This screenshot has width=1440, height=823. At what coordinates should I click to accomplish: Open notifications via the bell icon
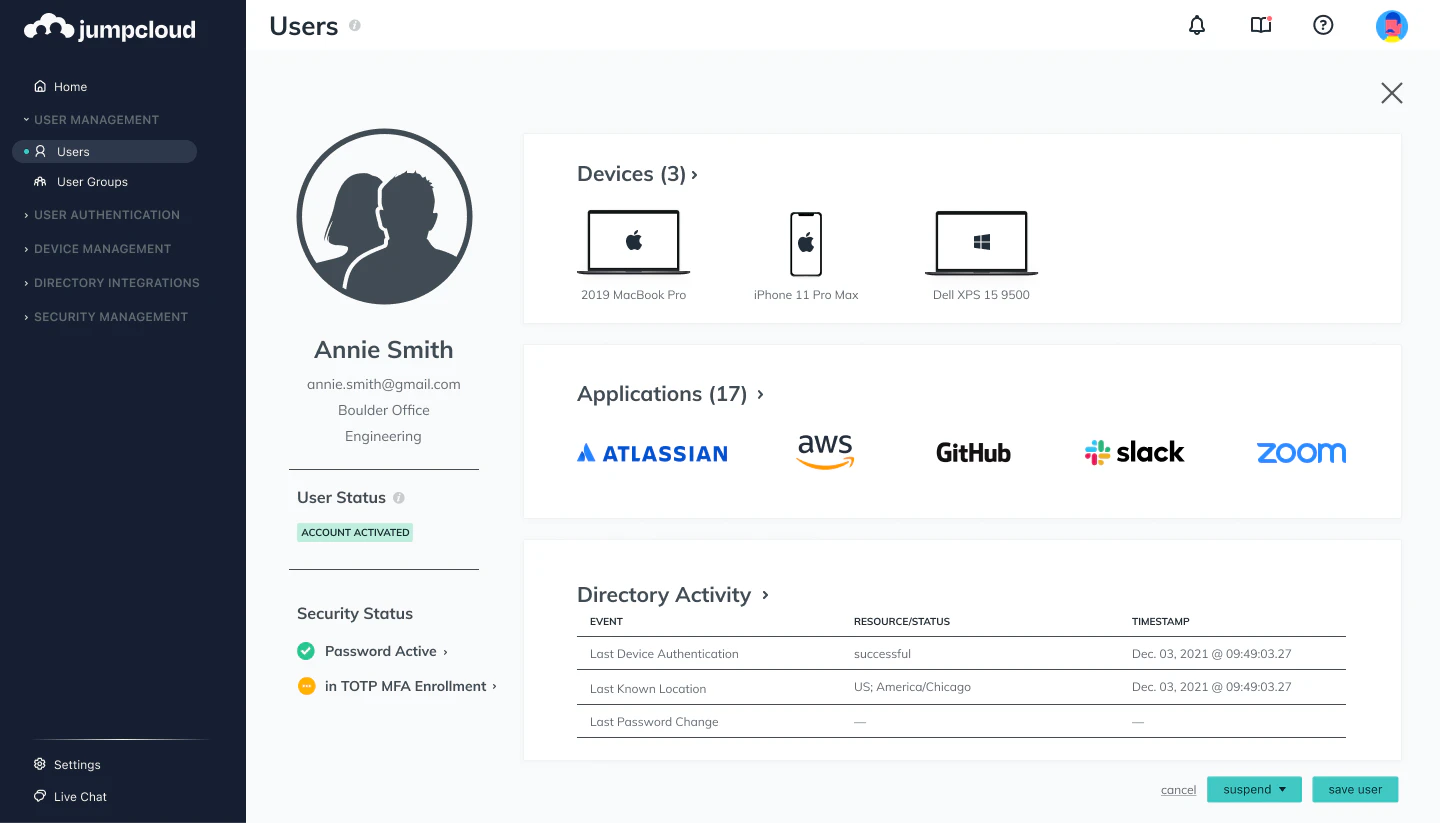click(1196, 25)
